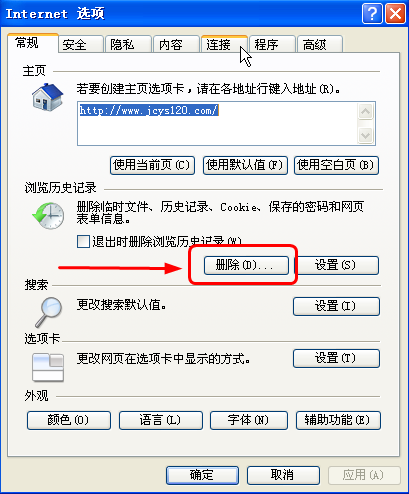Confirm with the 确定 button

pos(202,475)
